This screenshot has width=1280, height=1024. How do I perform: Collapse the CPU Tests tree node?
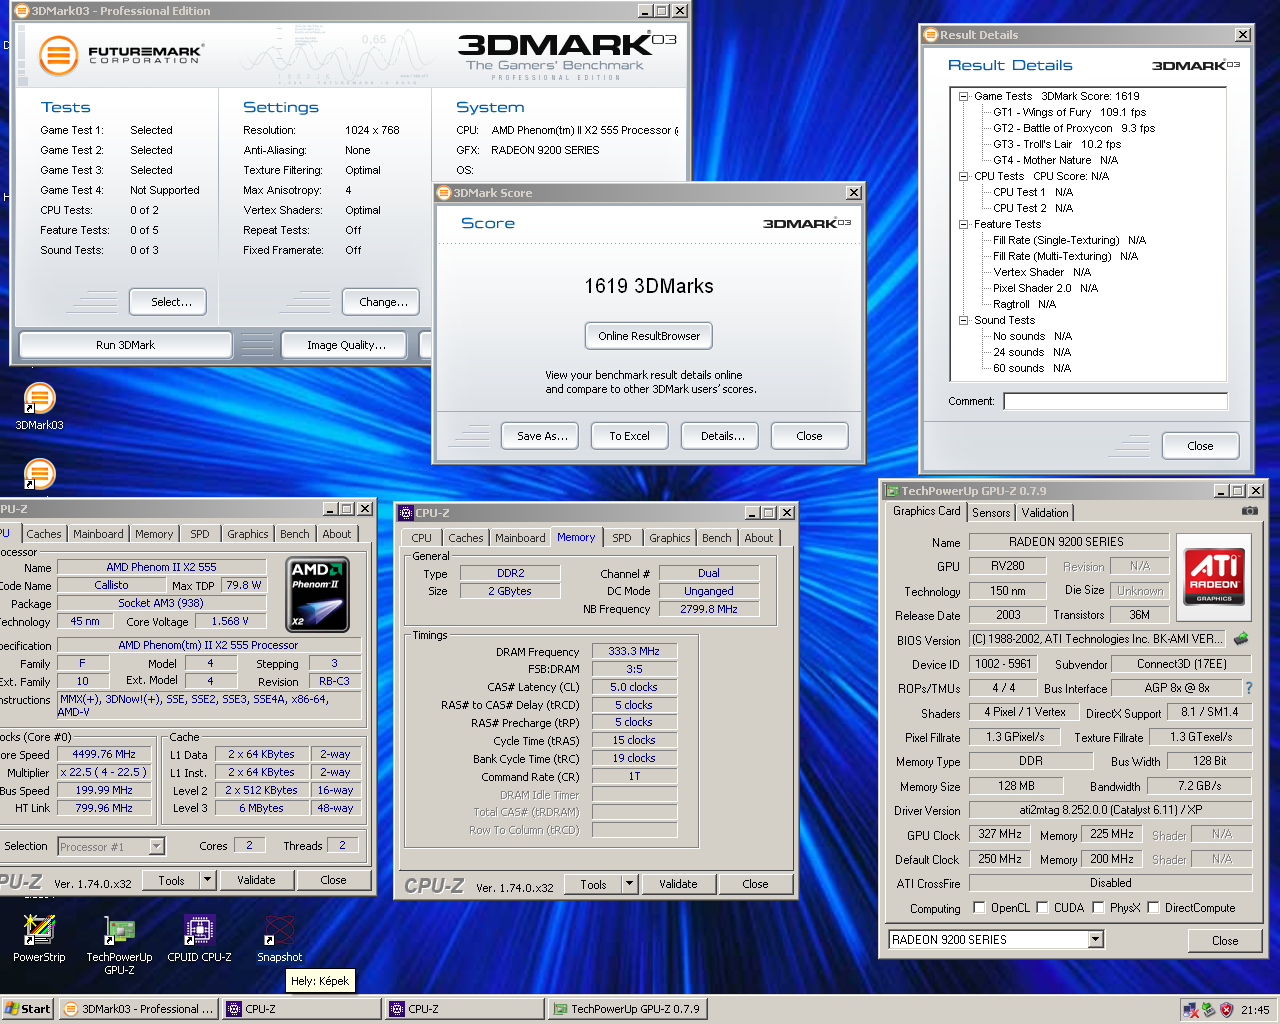[964, 176]
